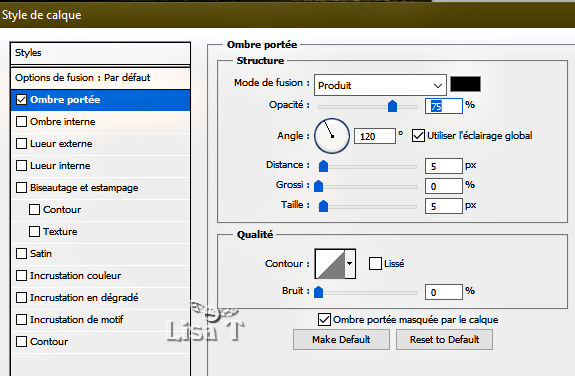The height and width of the screenshot is (376, 575).
Task: Tick the Biseautage et estampage checkbox
Action: tap(22, 188)
